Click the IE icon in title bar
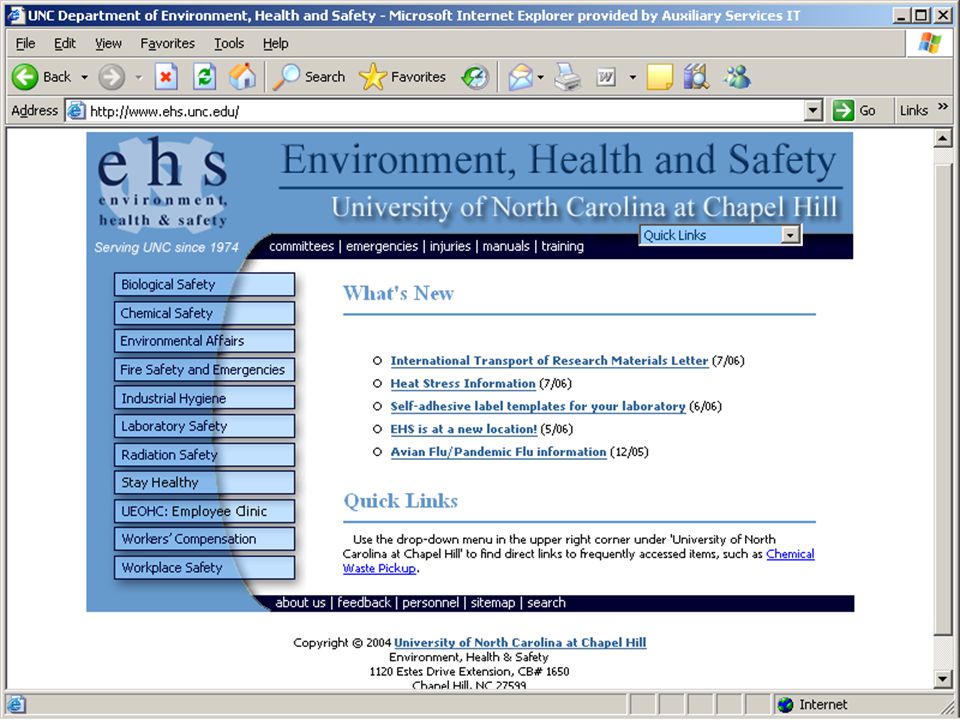Image resolution: width=960 pixels, height=720 pixels. tap(16, 15)
